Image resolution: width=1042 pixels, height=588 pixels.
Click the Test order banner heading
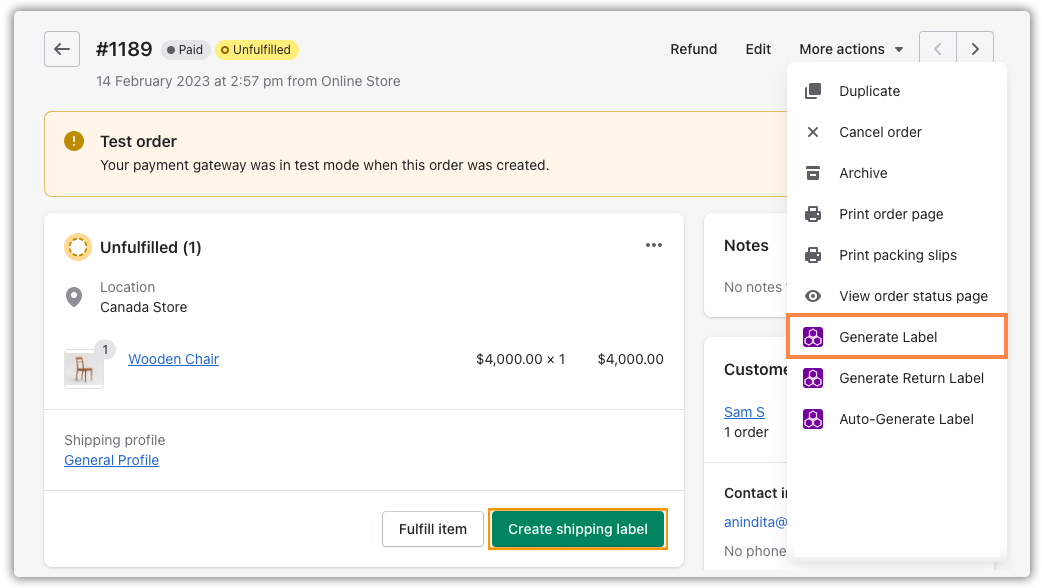138,142
